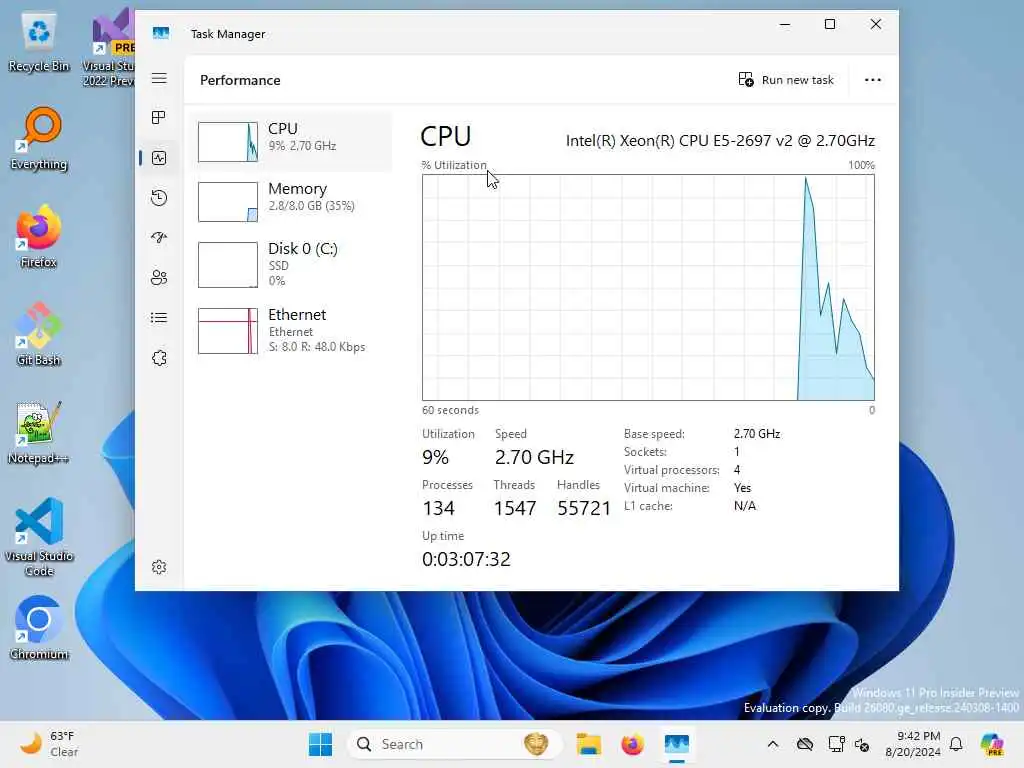Image resolution: width=1024 pixels, height=768 pixels.
Task: Click the muted volume tray icon
Action: (862, 744)
